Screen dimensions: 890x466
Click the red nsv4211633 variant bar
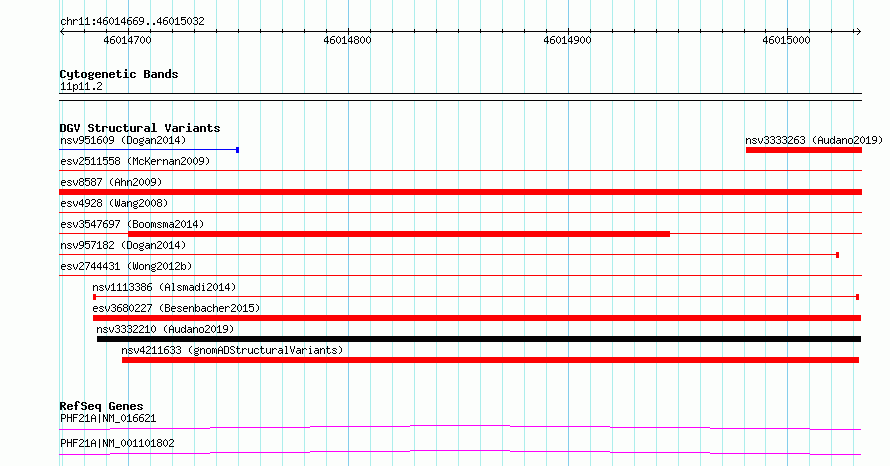click(490, 360)
